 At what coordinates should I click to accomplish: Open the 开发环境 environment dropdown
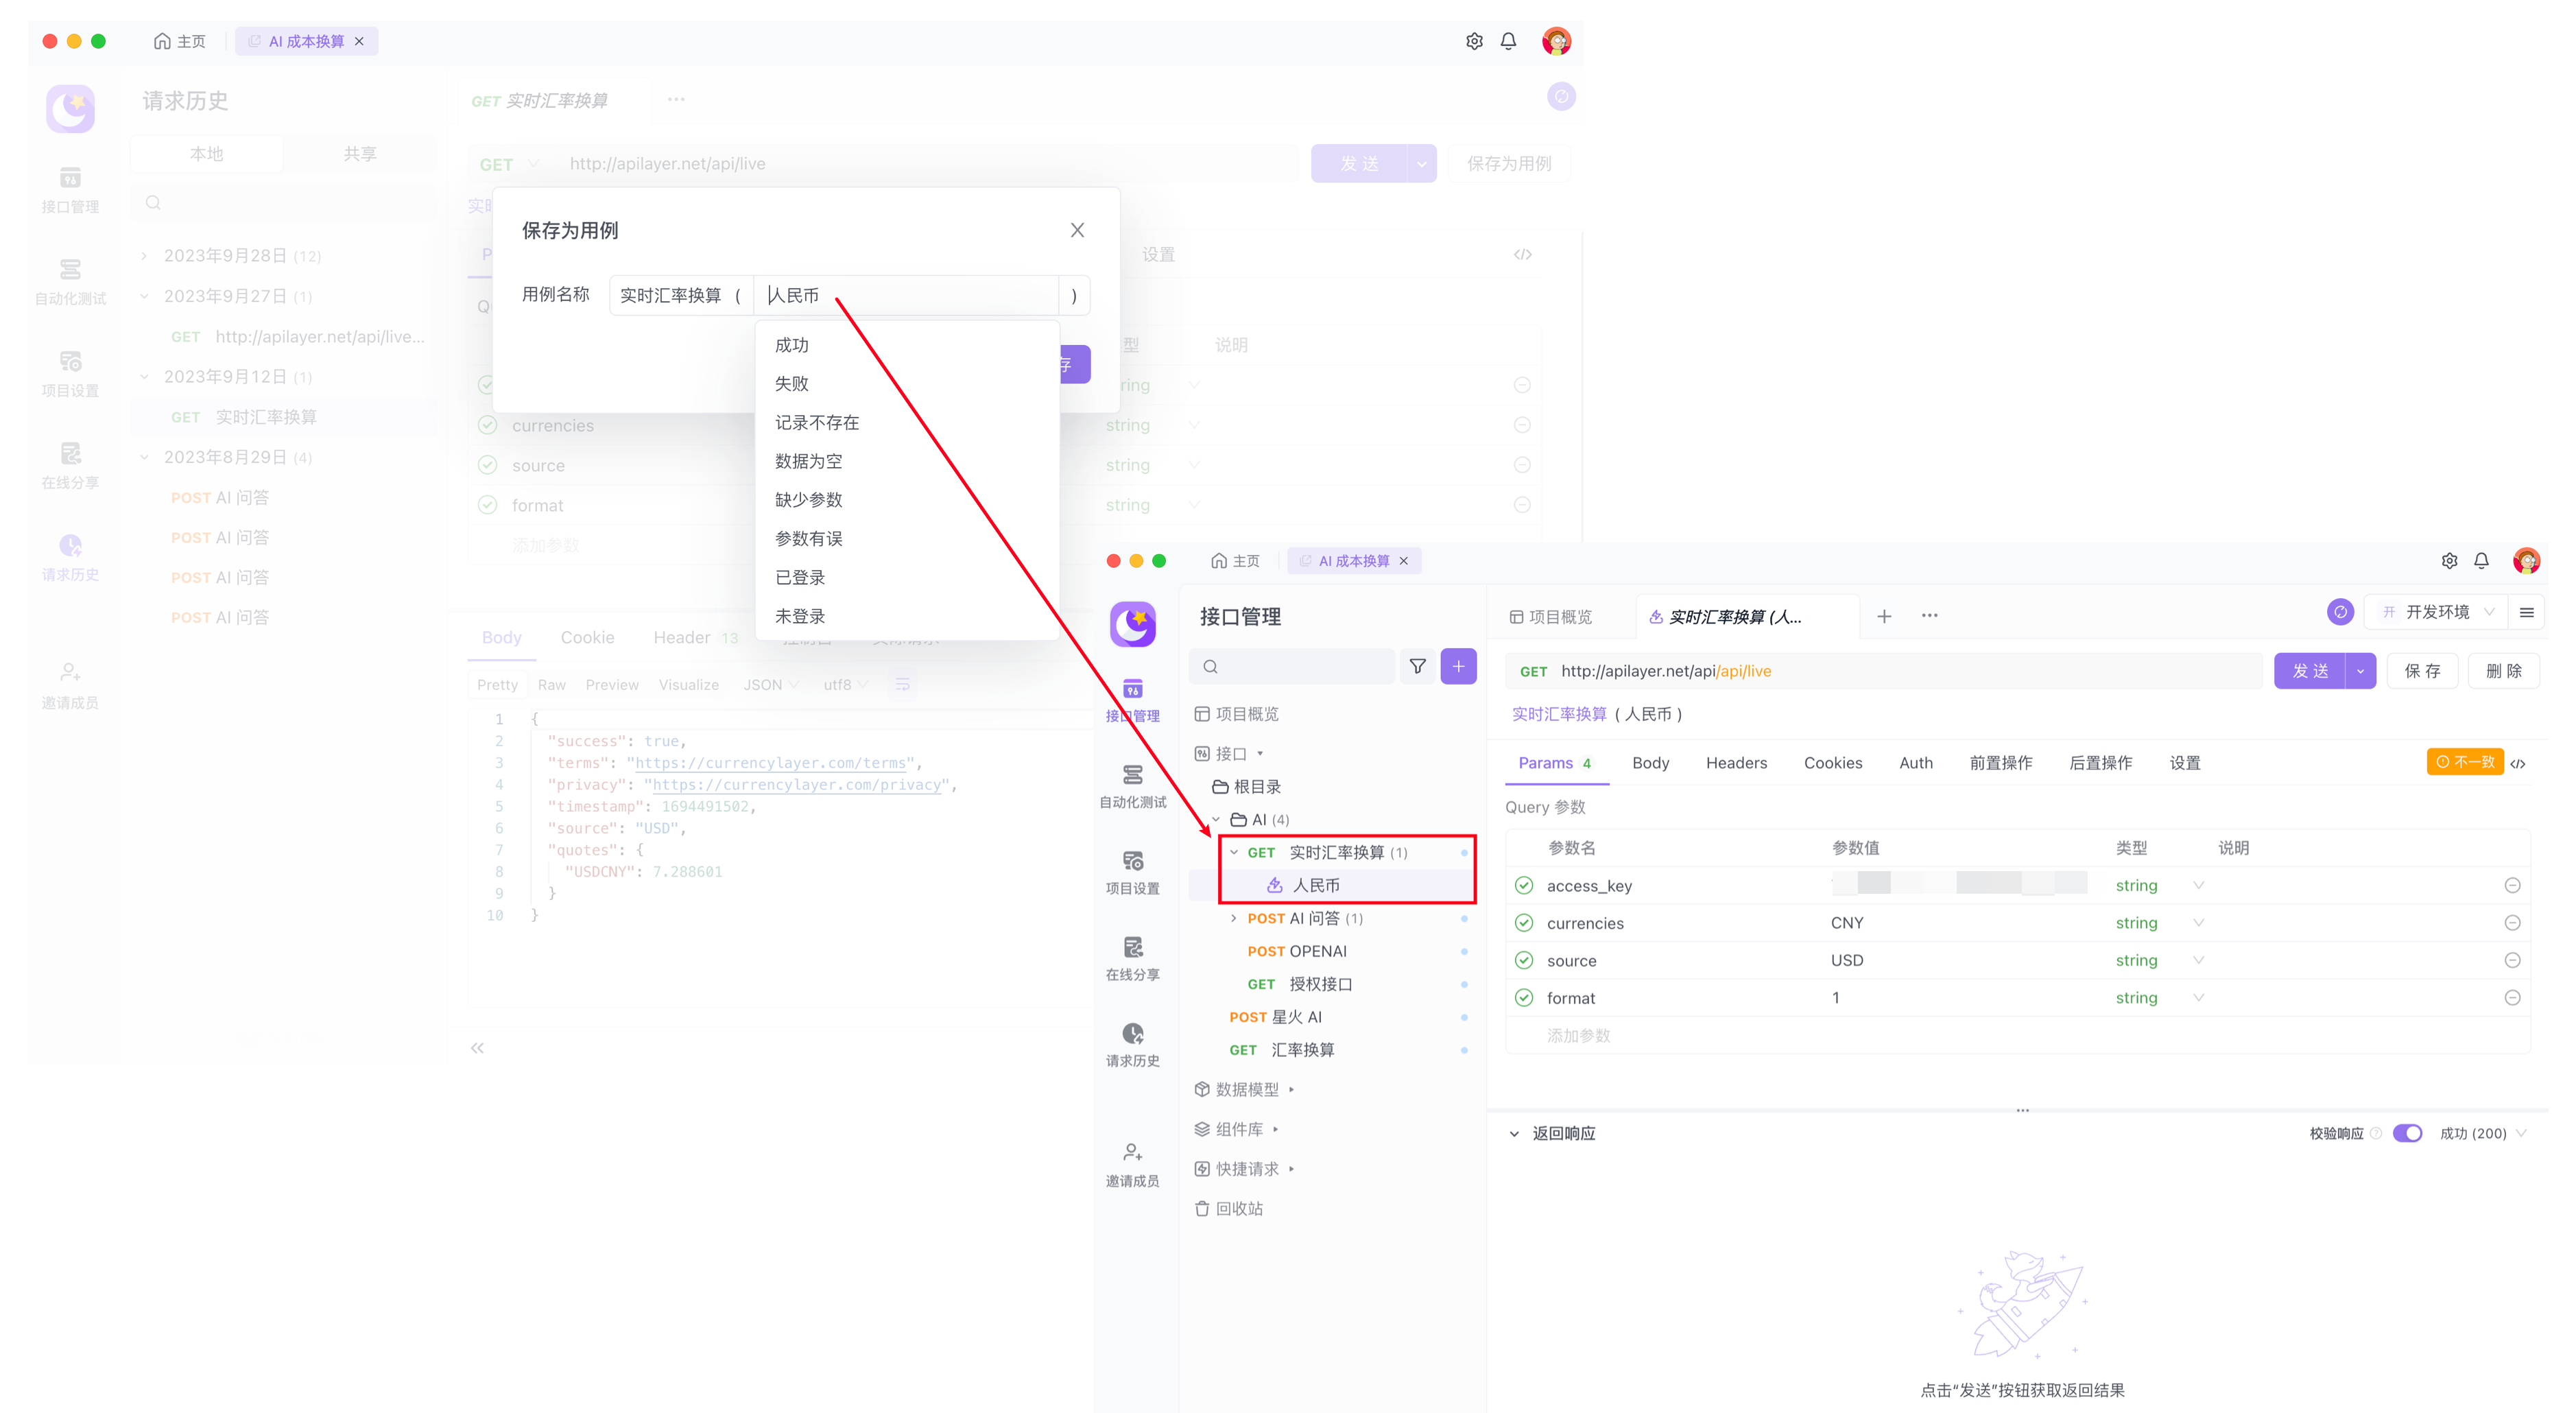click(x=2438, y=612)
